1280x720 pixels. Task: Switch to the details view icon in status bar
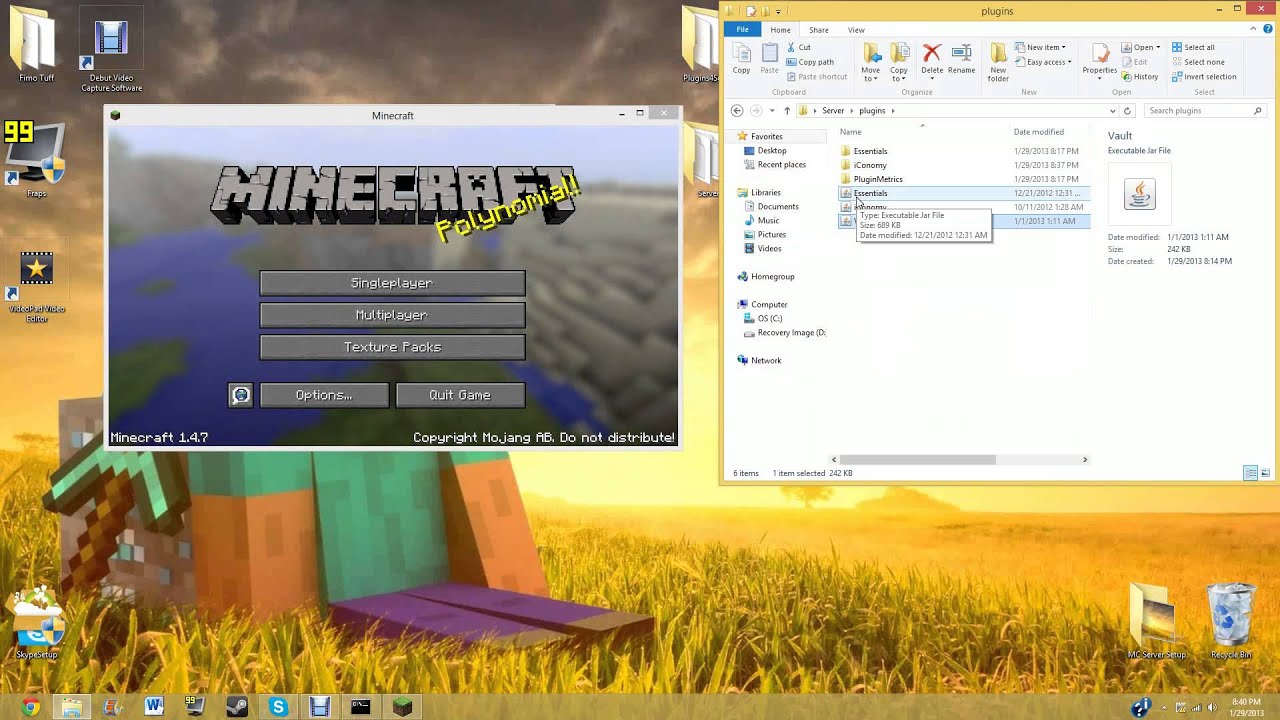tap(1250, 473)
